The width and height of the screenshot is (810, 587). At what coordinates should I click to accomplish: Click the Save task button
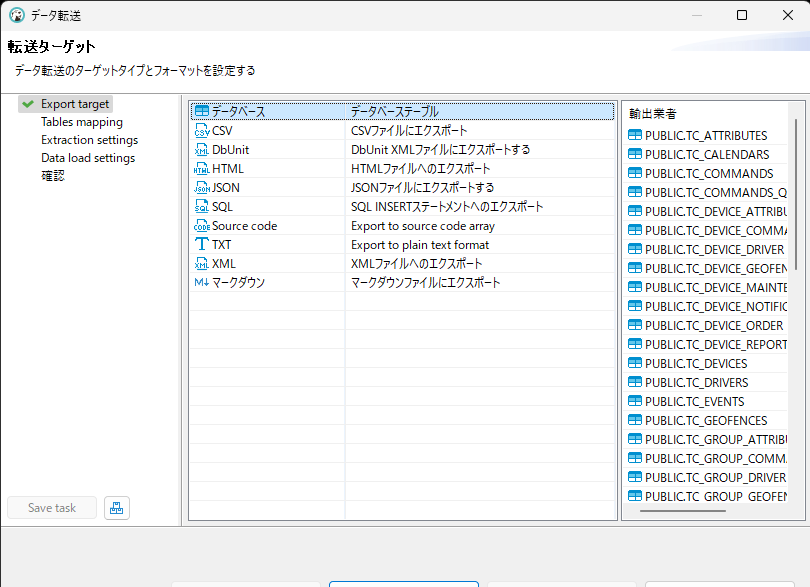click(x=52, y=508)
